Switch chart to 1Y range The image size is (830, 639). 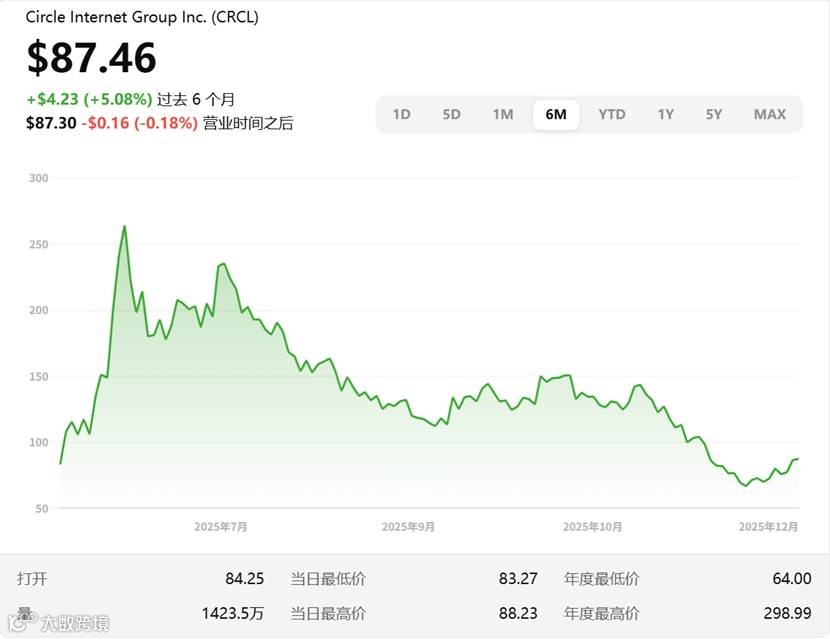665,114
